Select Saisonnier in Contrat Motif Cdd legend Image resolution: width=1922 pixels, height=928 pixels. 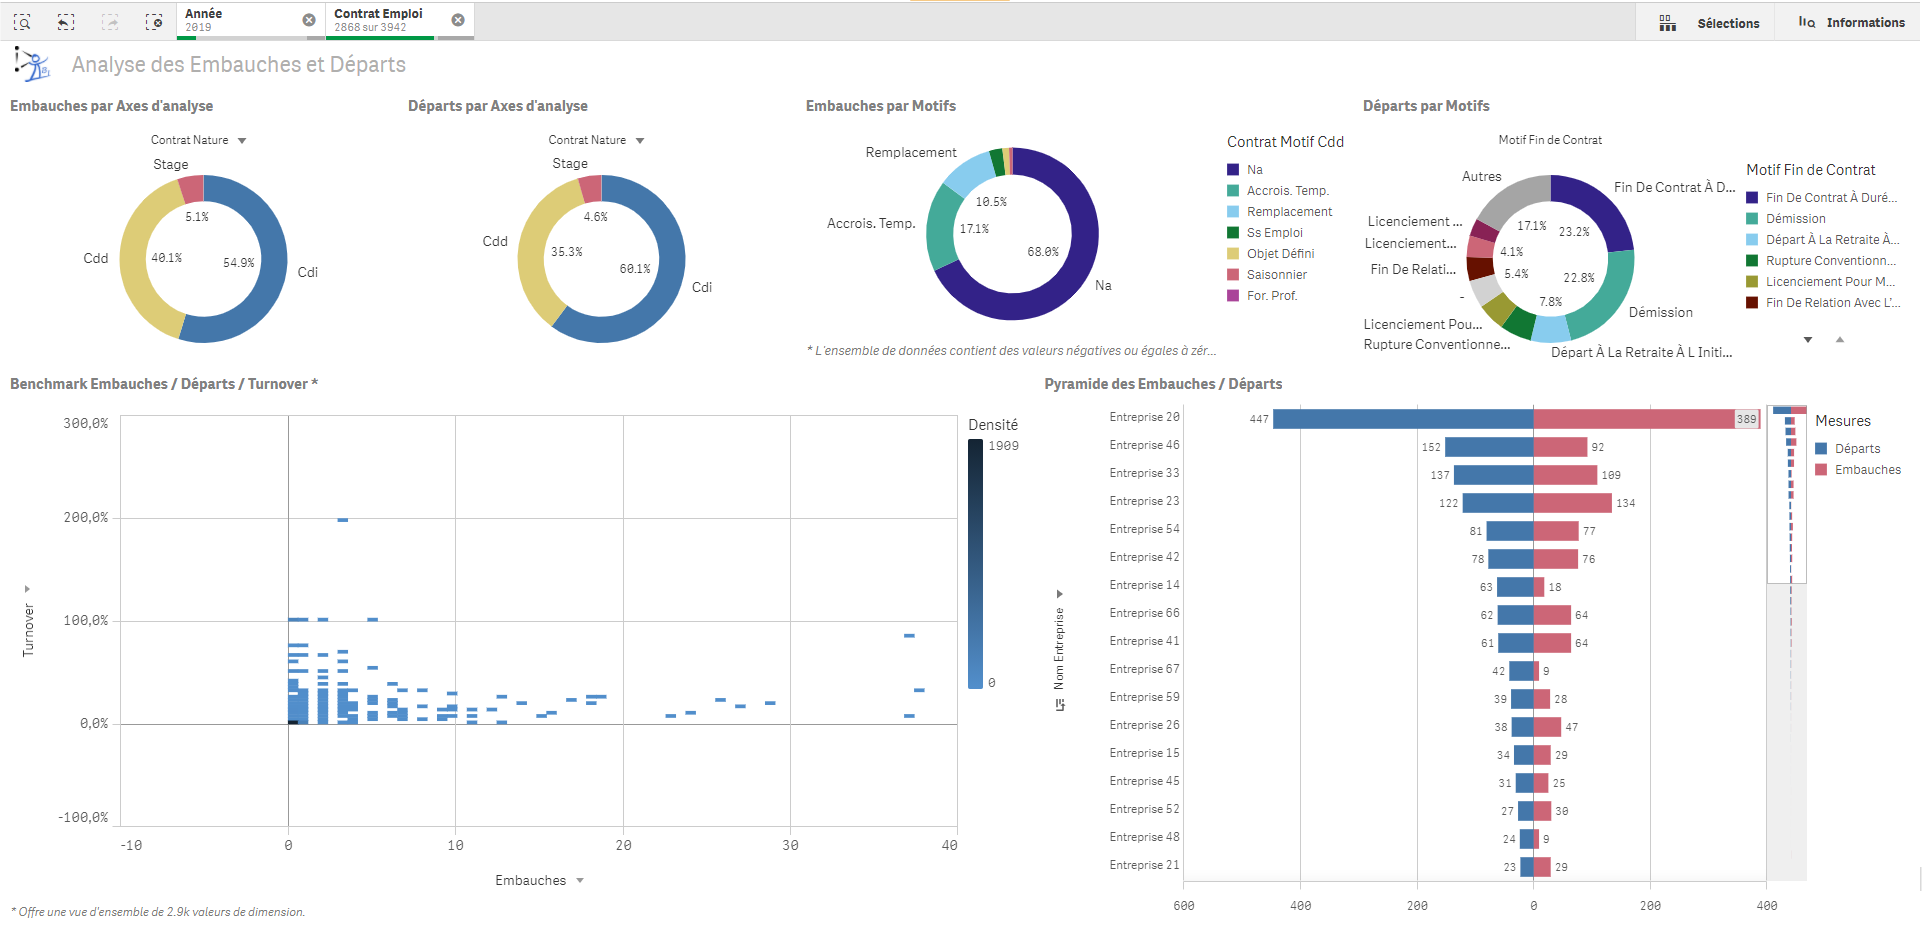tap(1276, 275)
